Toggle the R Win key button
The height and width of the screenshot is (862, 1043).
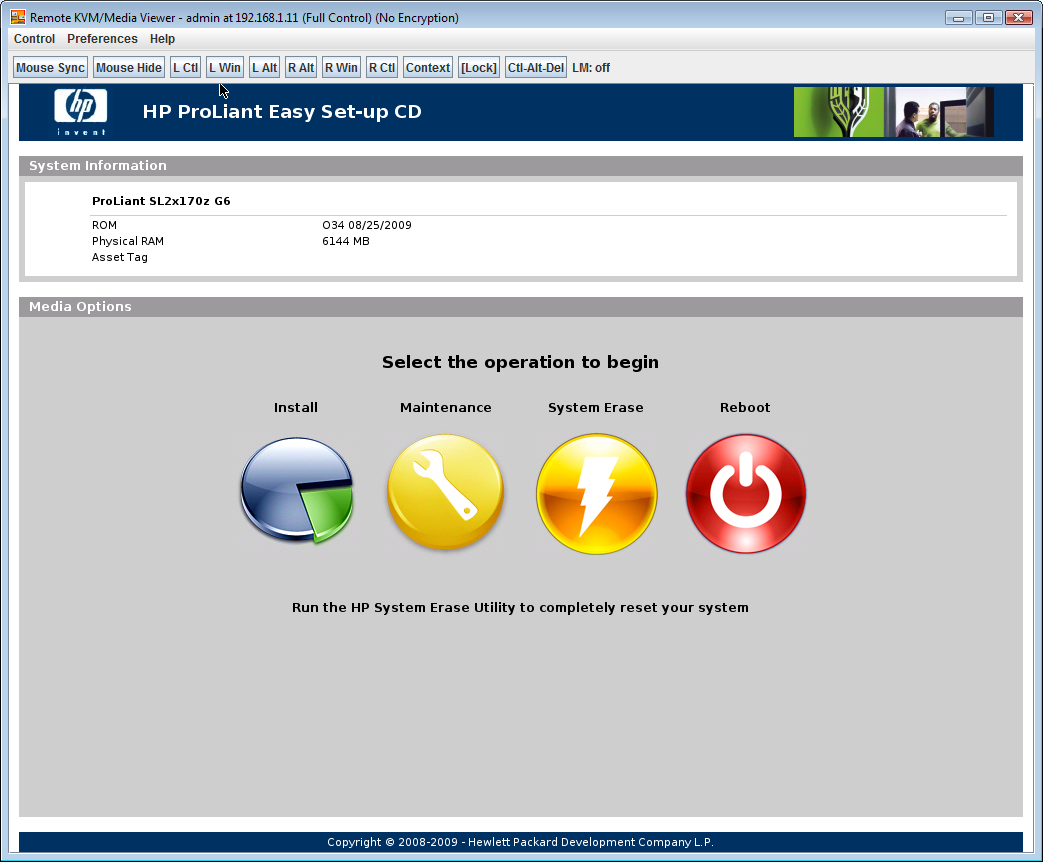[x=341, y=67]
